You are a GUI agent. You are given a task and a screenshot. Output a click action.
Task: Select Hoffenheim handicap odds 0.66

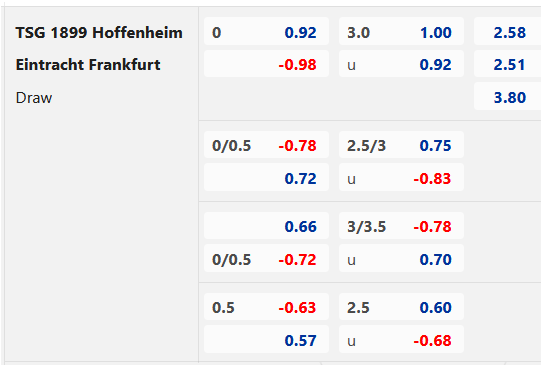point(266,226)
